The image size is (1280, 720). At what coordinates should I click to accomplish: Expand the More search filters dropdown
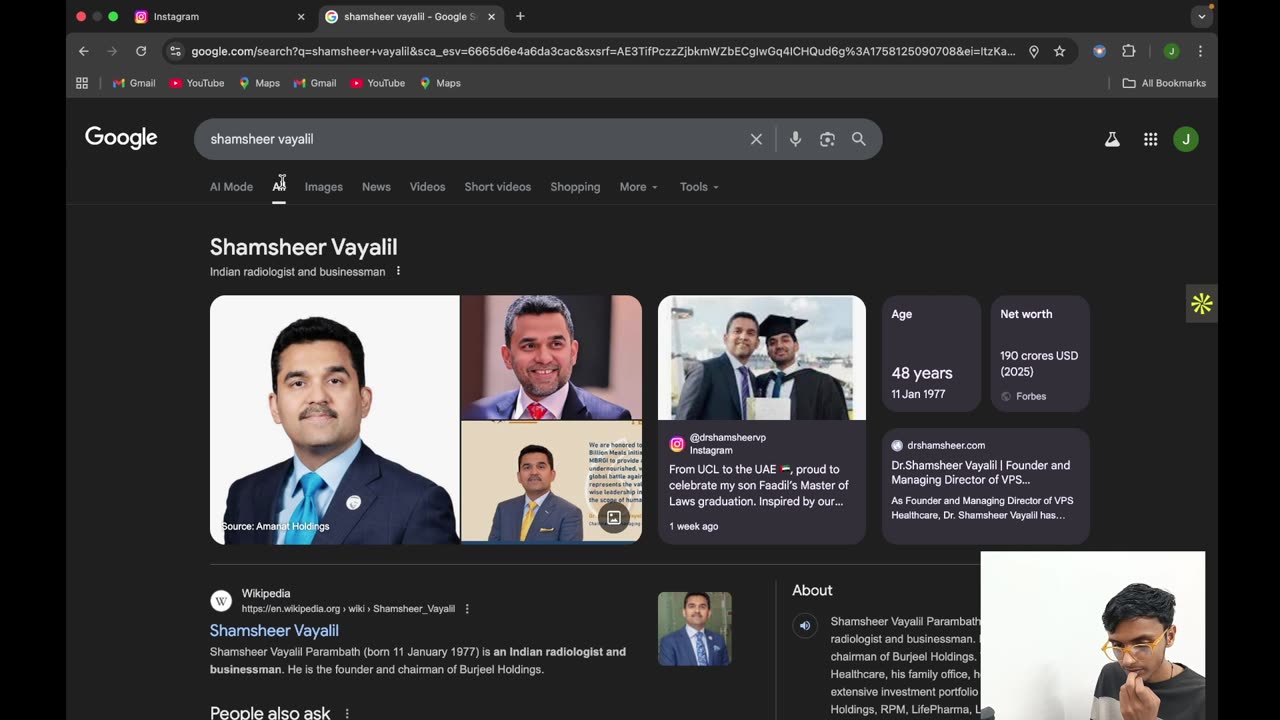point(638,187)
